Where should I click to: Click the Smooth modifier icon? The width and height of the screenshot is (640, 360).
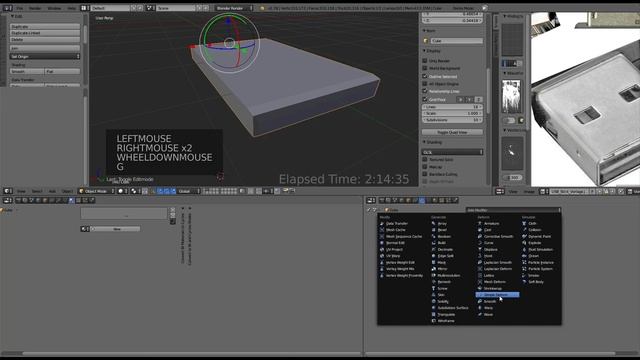pos(480,301)
